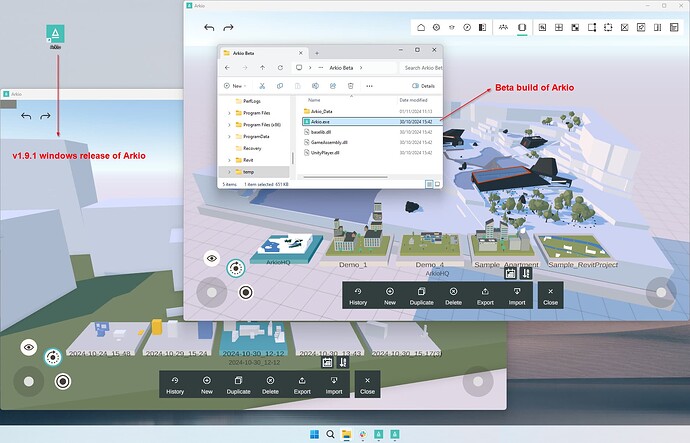The width and height of the screenshot is (690, 443).
Task: Select the Sample_RevitProject scene thumbnail
Action: click(577, 249)
